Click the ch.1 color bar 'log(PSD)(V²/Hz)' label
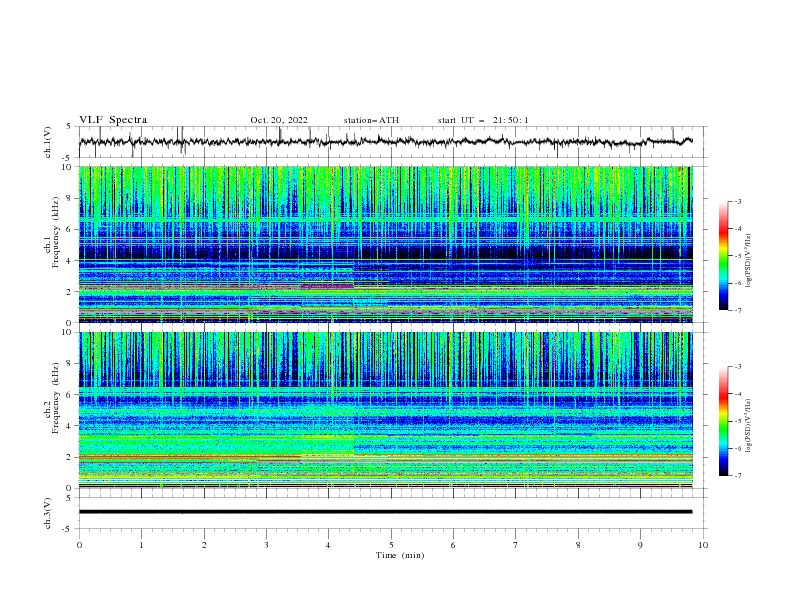 tap(749, 261)
